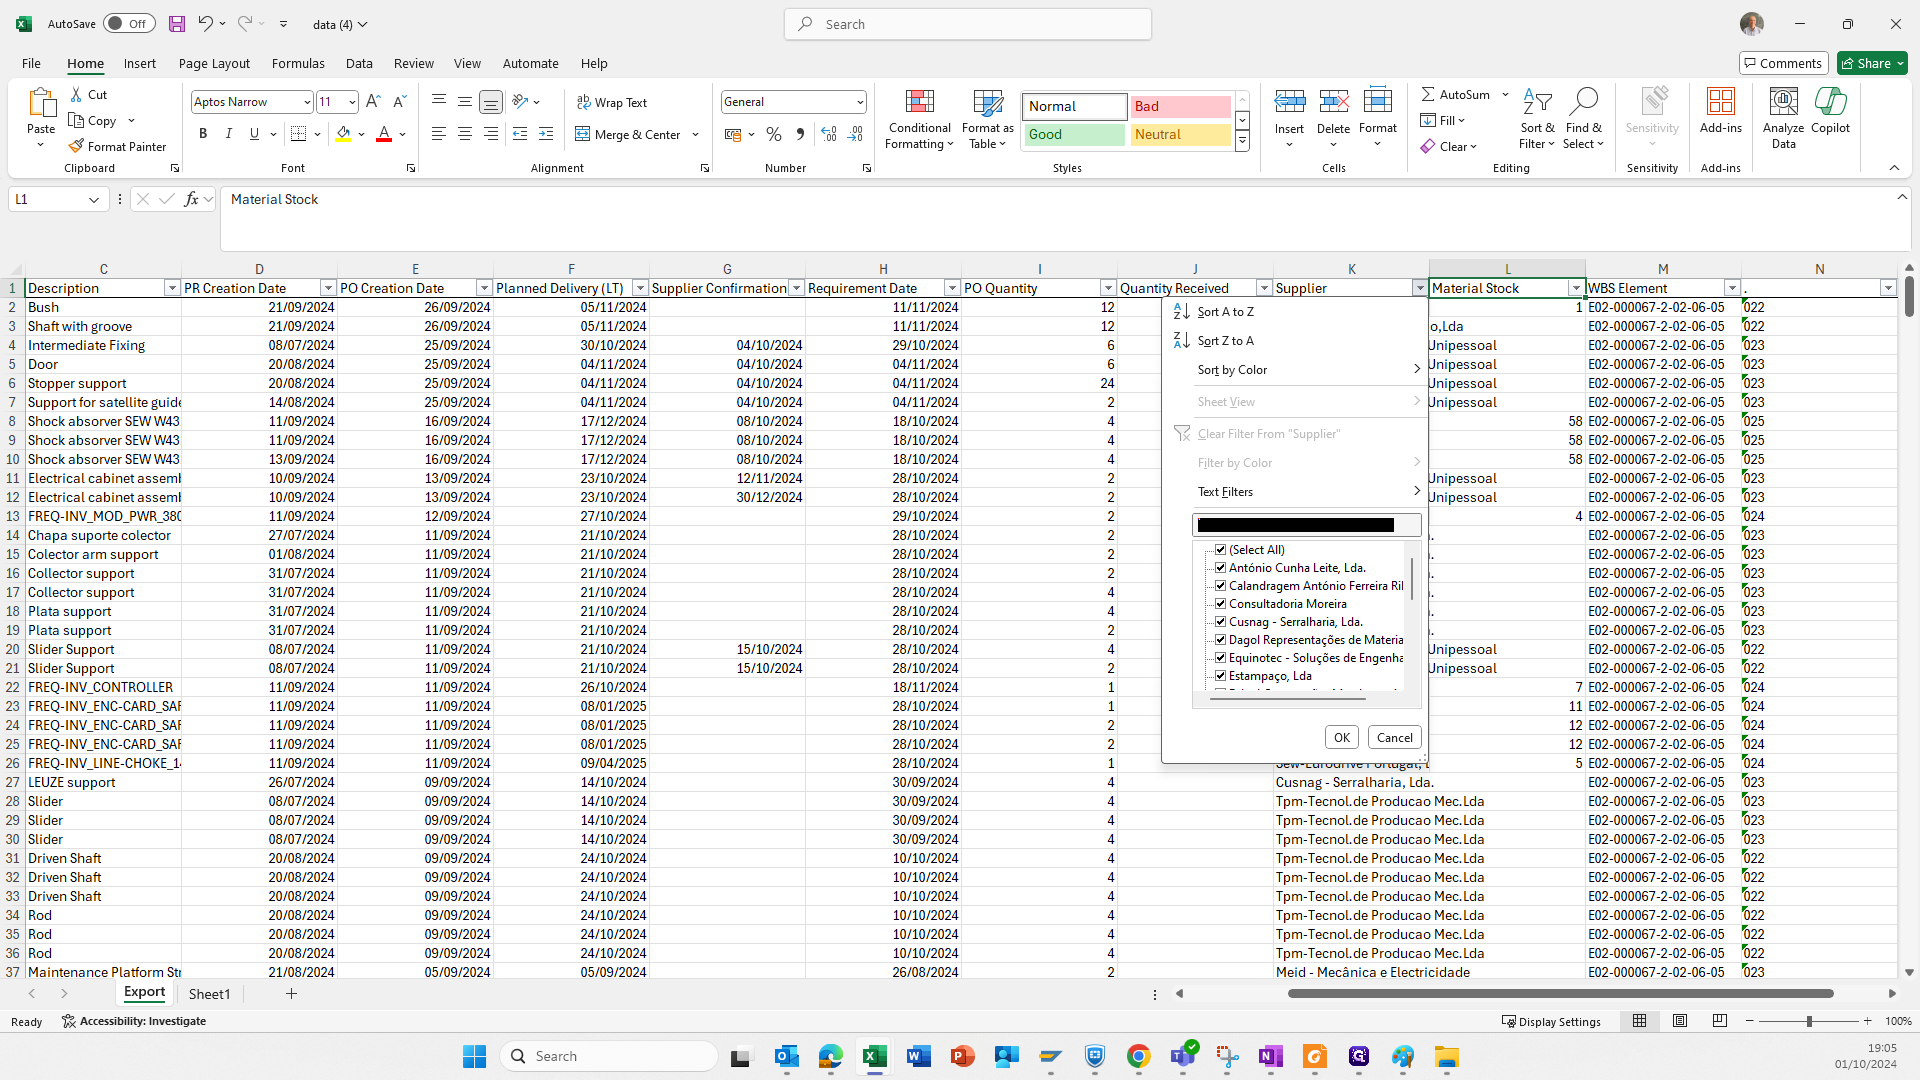Uncheck Estampaço, Lda supplier checkbox
Screen dimensions: 1920x1080
pyautogui.click(x=1220, y=675)
